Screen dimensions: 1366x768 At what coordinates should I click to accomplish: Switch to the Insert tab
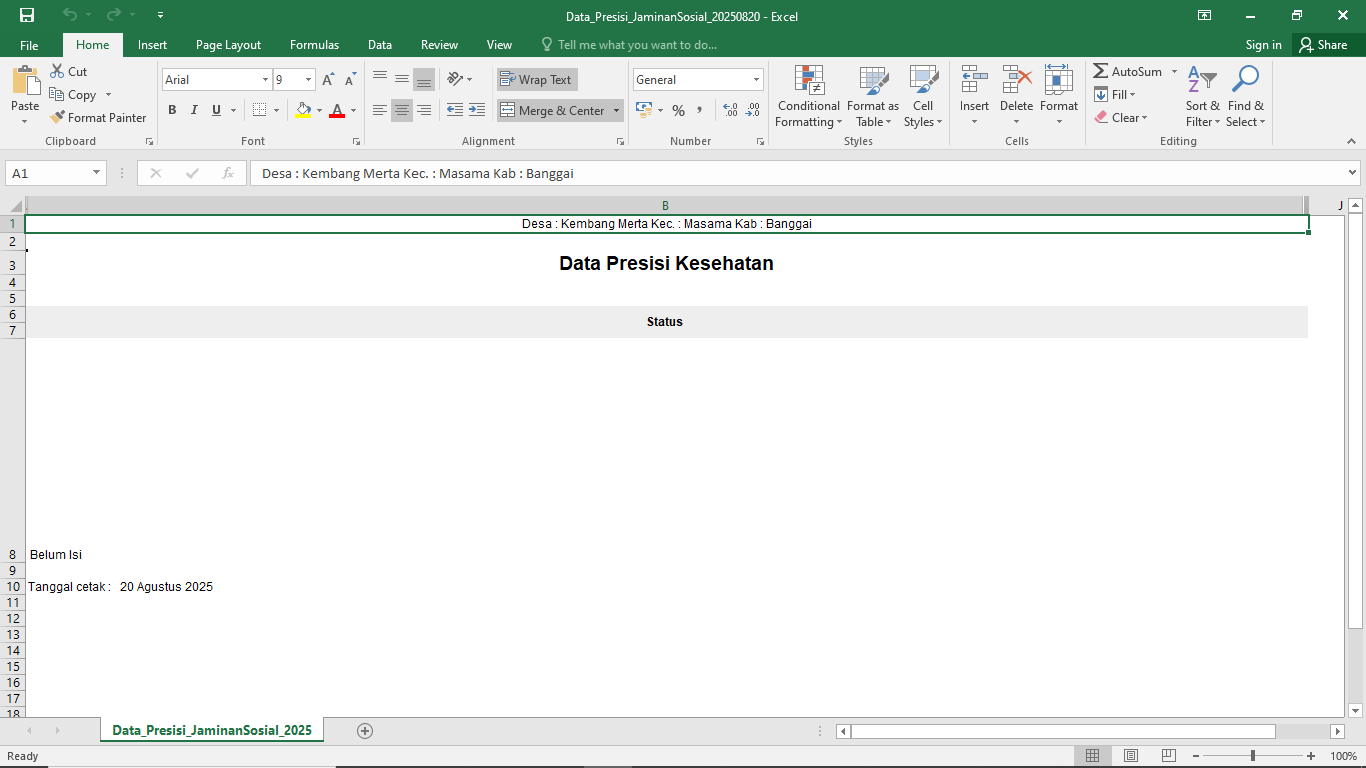pos(152,45)
